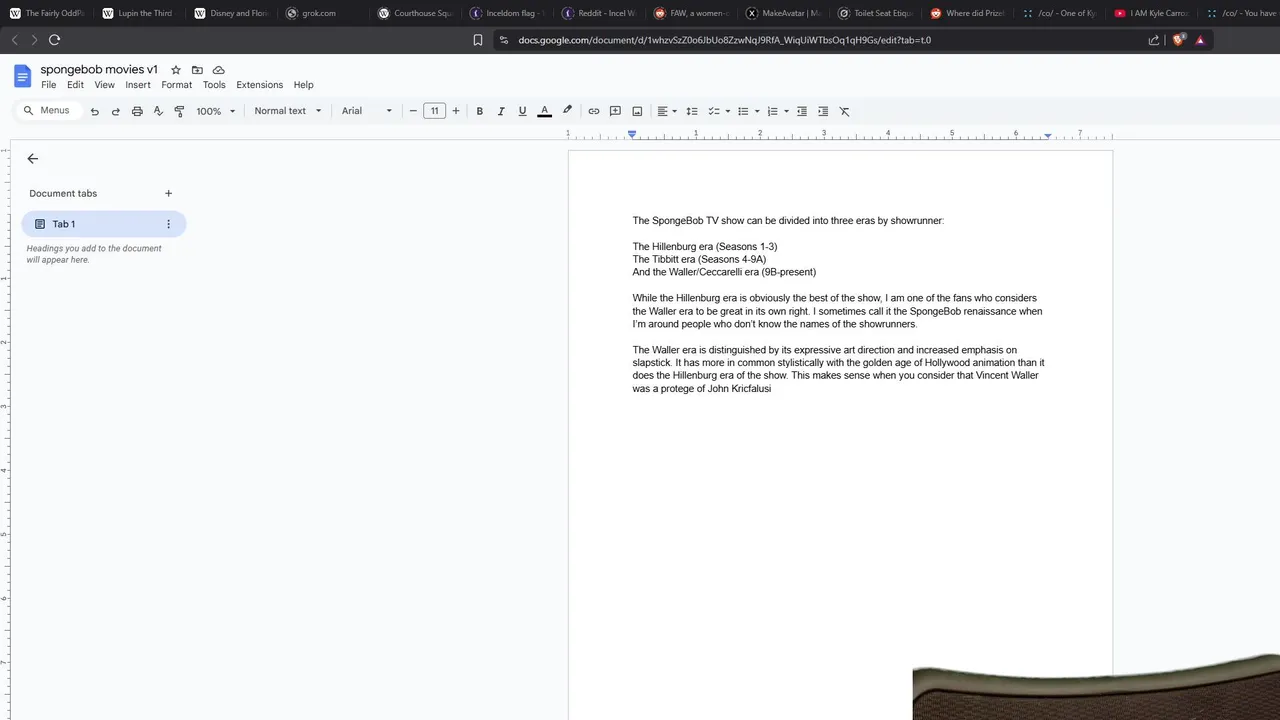Increase font size with plus button
Image resolution: width=1280 pixels, height=720 pixels.
tap(456, 111)
